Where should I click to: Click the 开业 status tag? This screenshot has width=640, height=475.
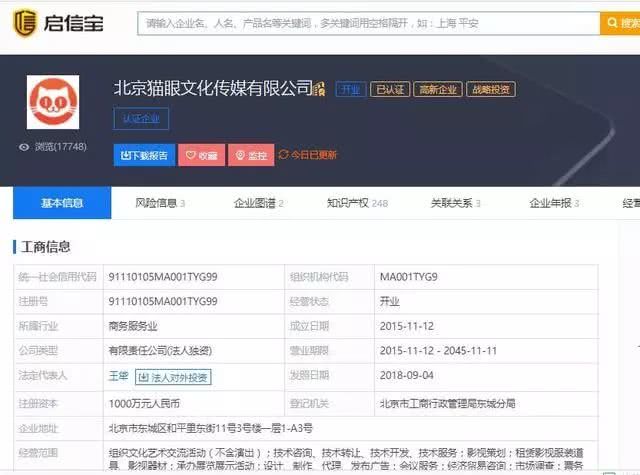(350, 89)
